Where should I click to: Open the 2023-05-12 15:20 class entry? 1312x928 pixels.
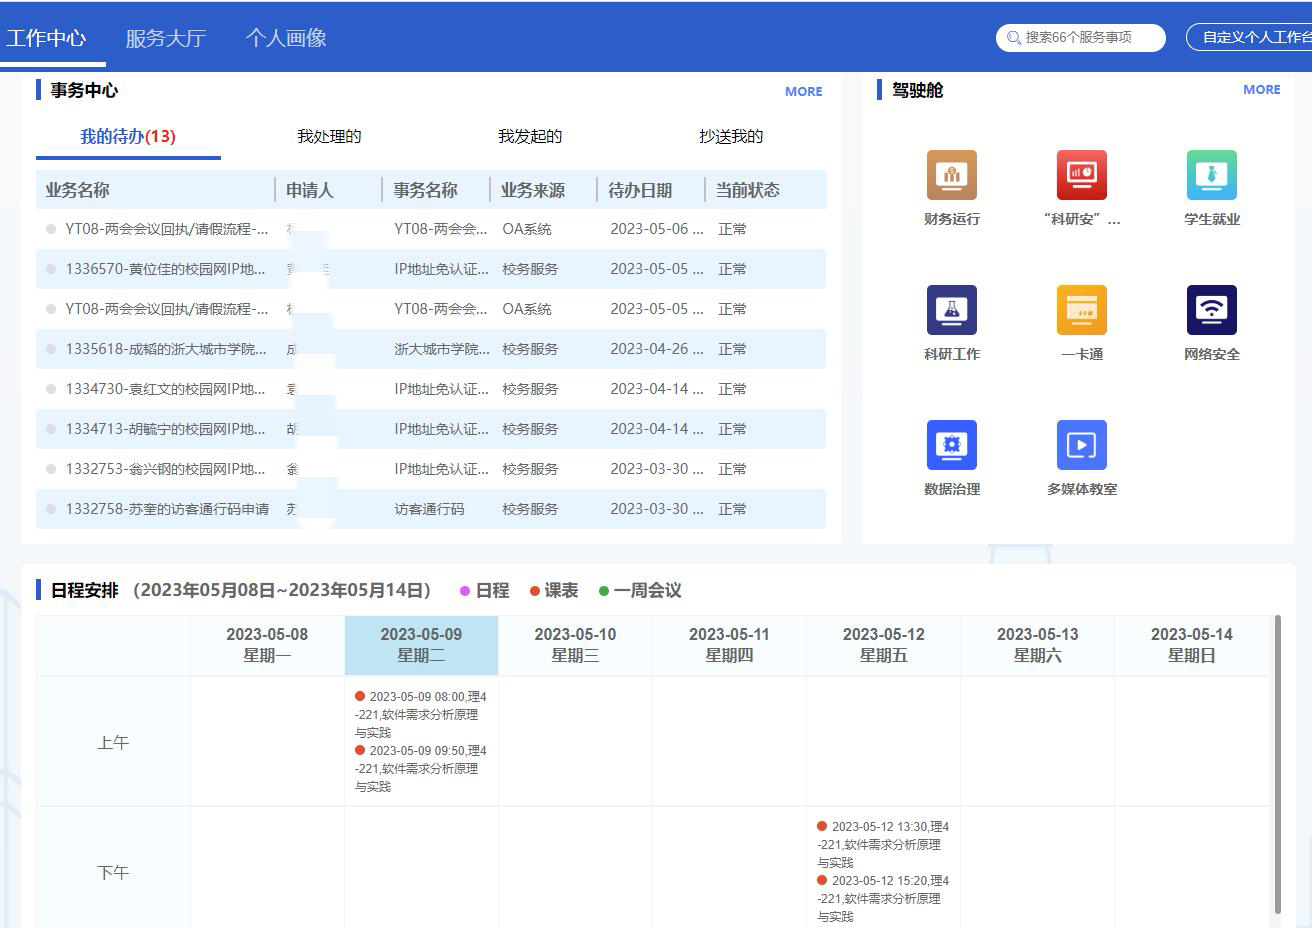coord(883,898)
